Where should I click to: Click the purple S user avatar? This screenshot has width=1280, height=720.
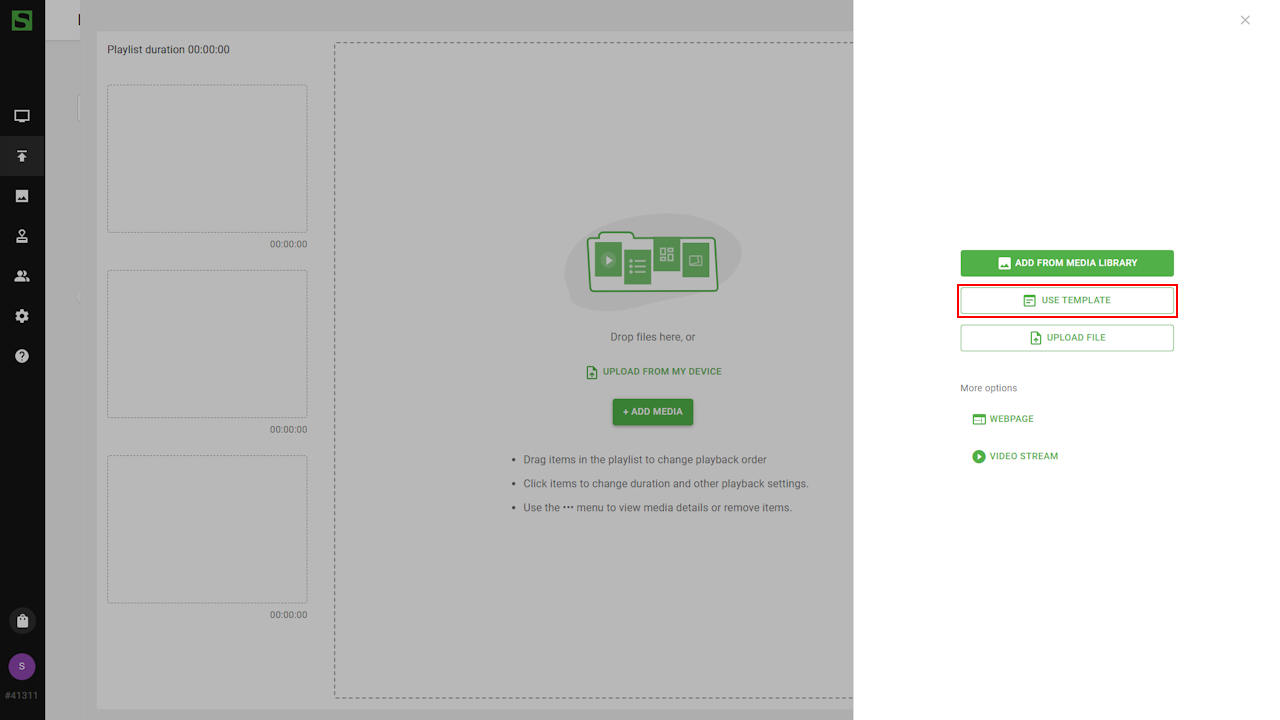click(22, 666)
